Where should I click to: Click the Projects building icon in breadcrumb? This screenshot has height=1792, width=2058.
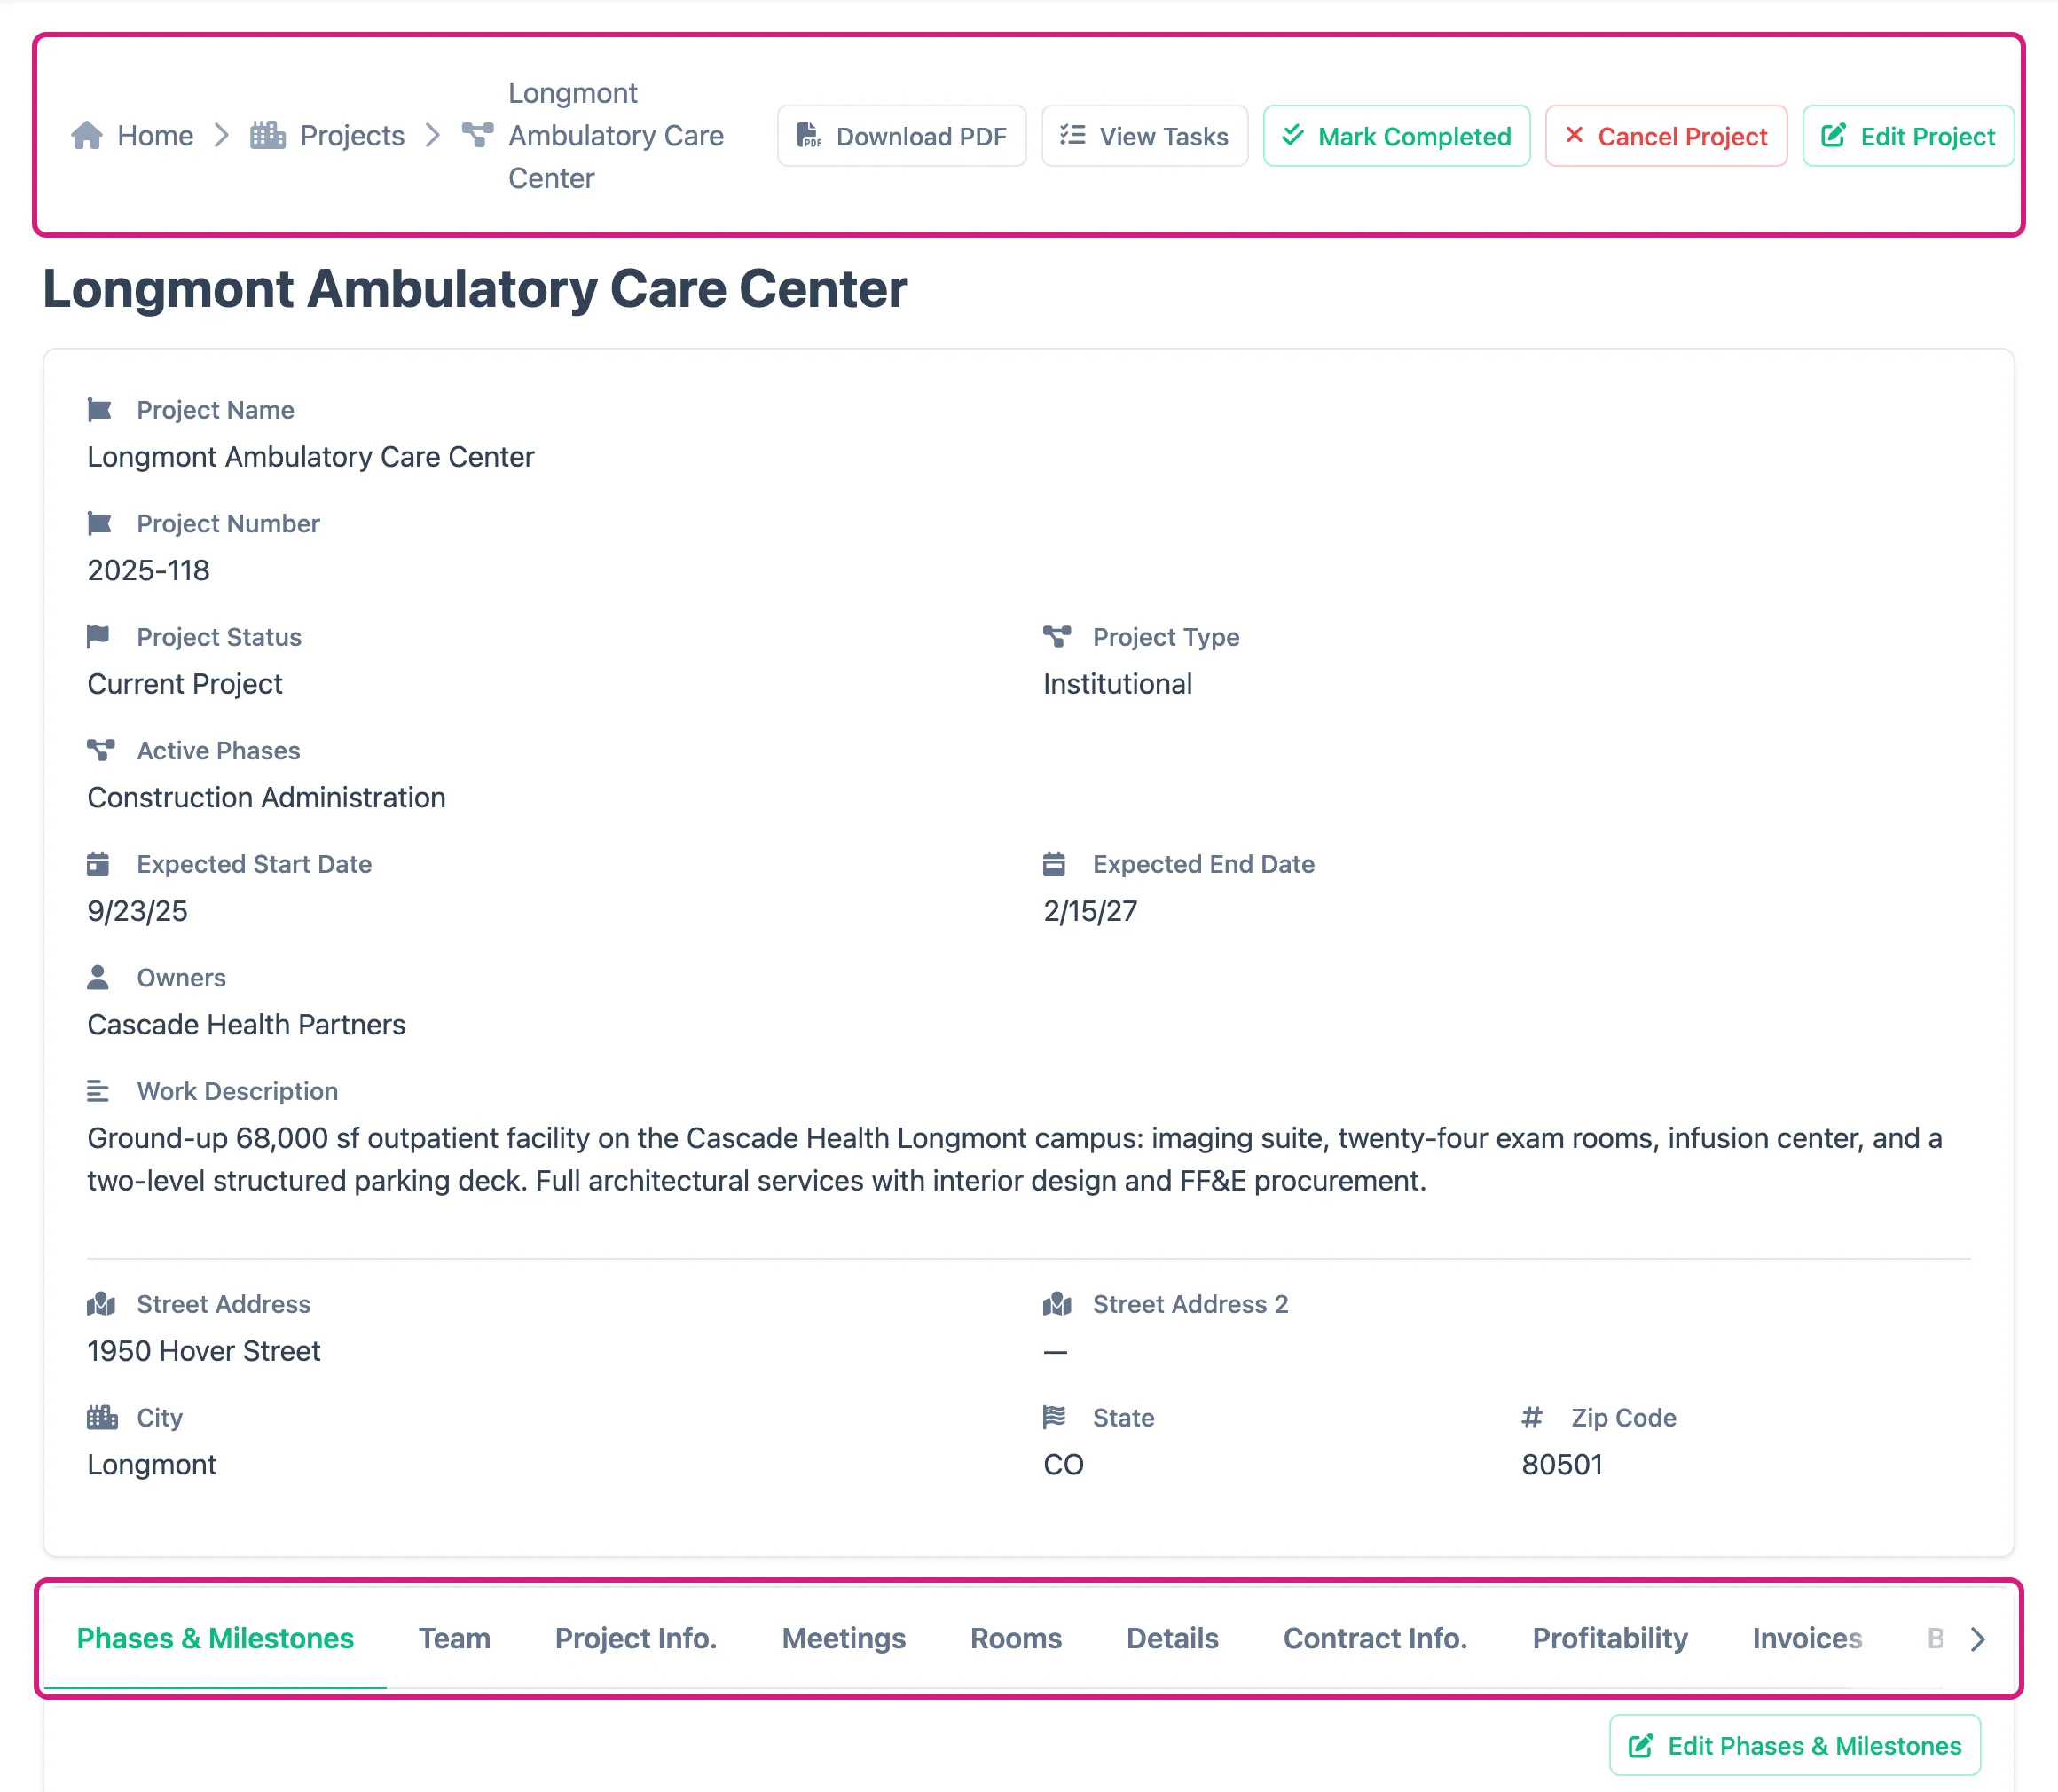pyautogui.click(x=267, y=135)
